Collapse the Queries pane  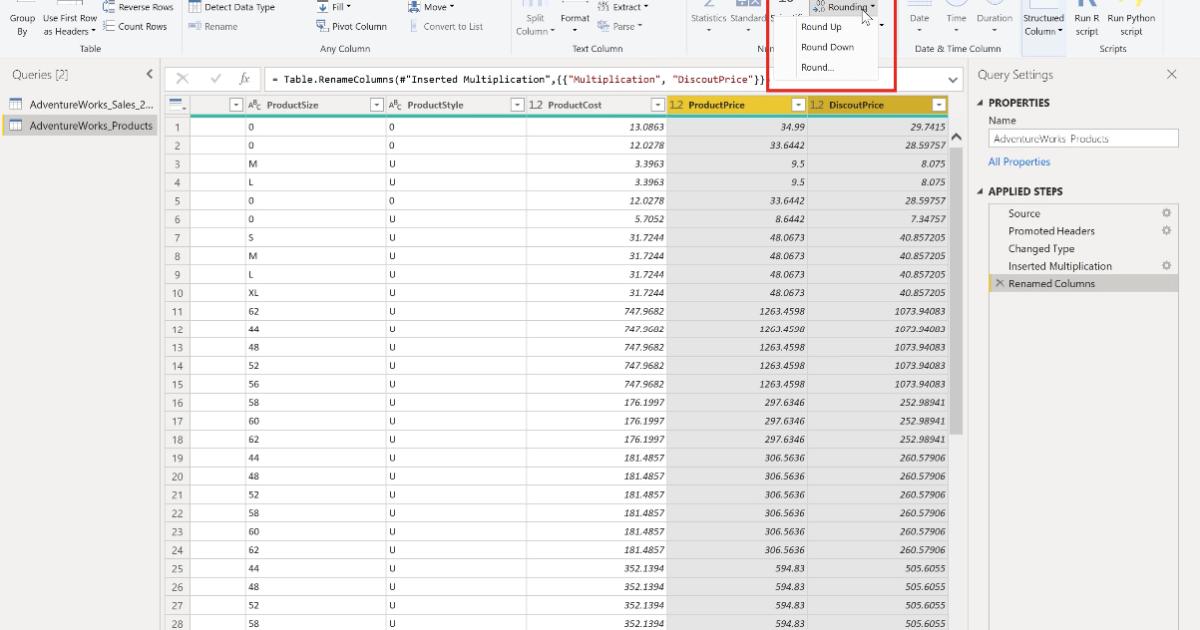[x=149, y=73]
